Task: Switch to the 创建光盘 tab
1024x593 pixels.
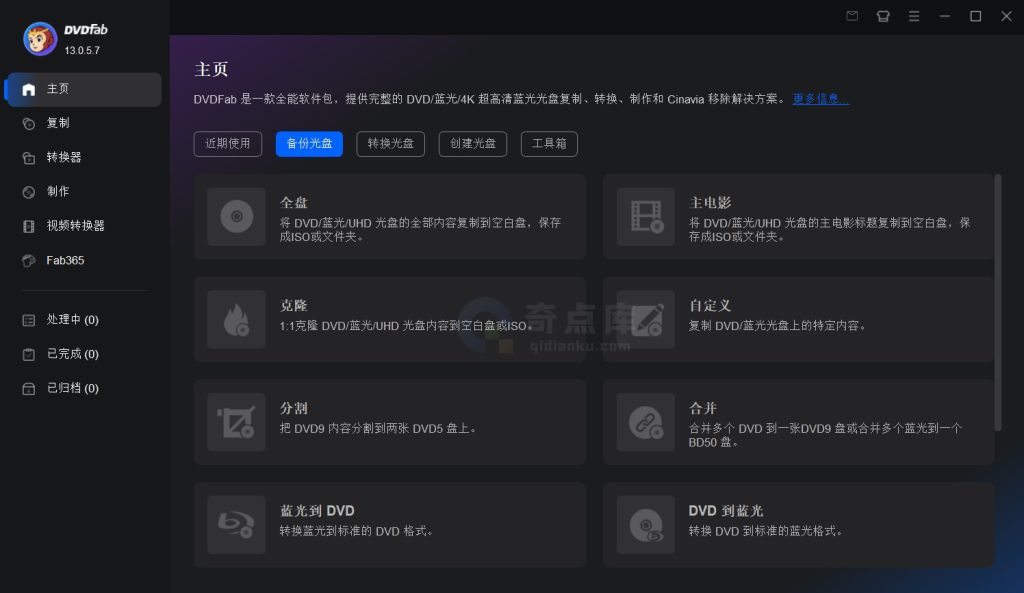Action: point(472,143)
